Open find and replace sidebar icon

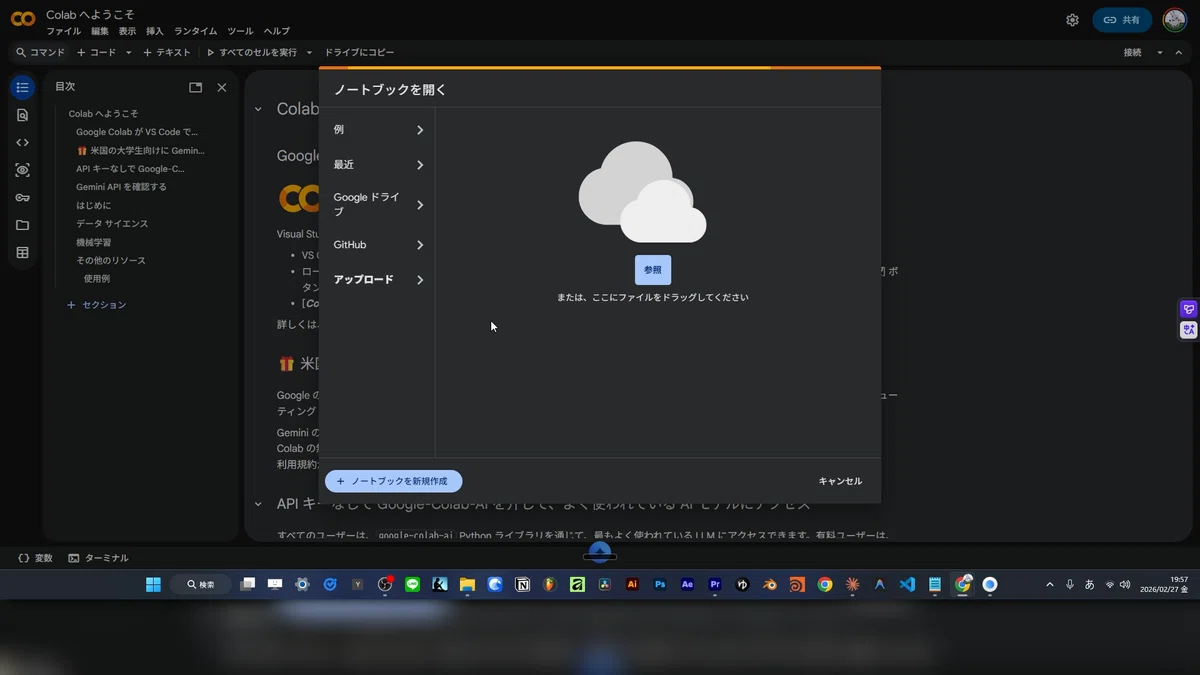click(x=22, y=115)
